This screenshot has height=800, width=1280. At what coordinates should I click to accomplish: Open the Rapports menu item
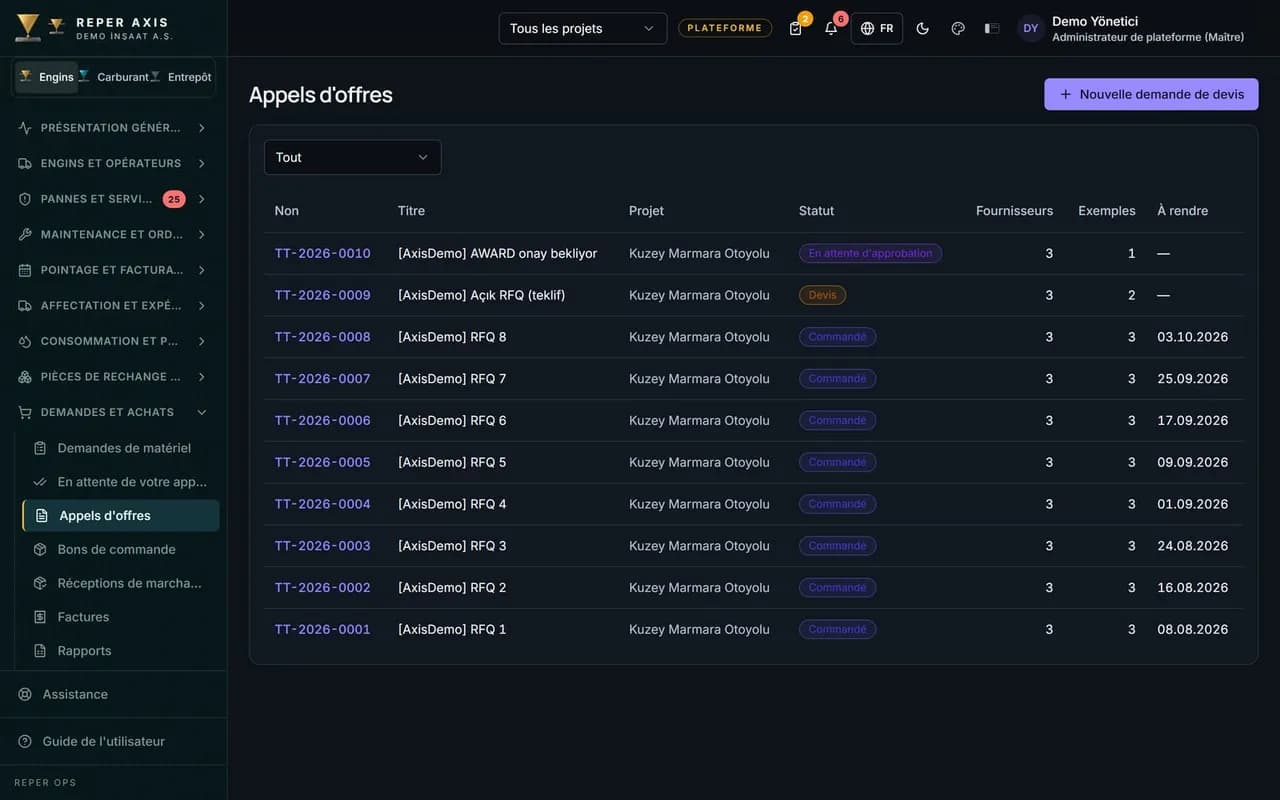120,651
